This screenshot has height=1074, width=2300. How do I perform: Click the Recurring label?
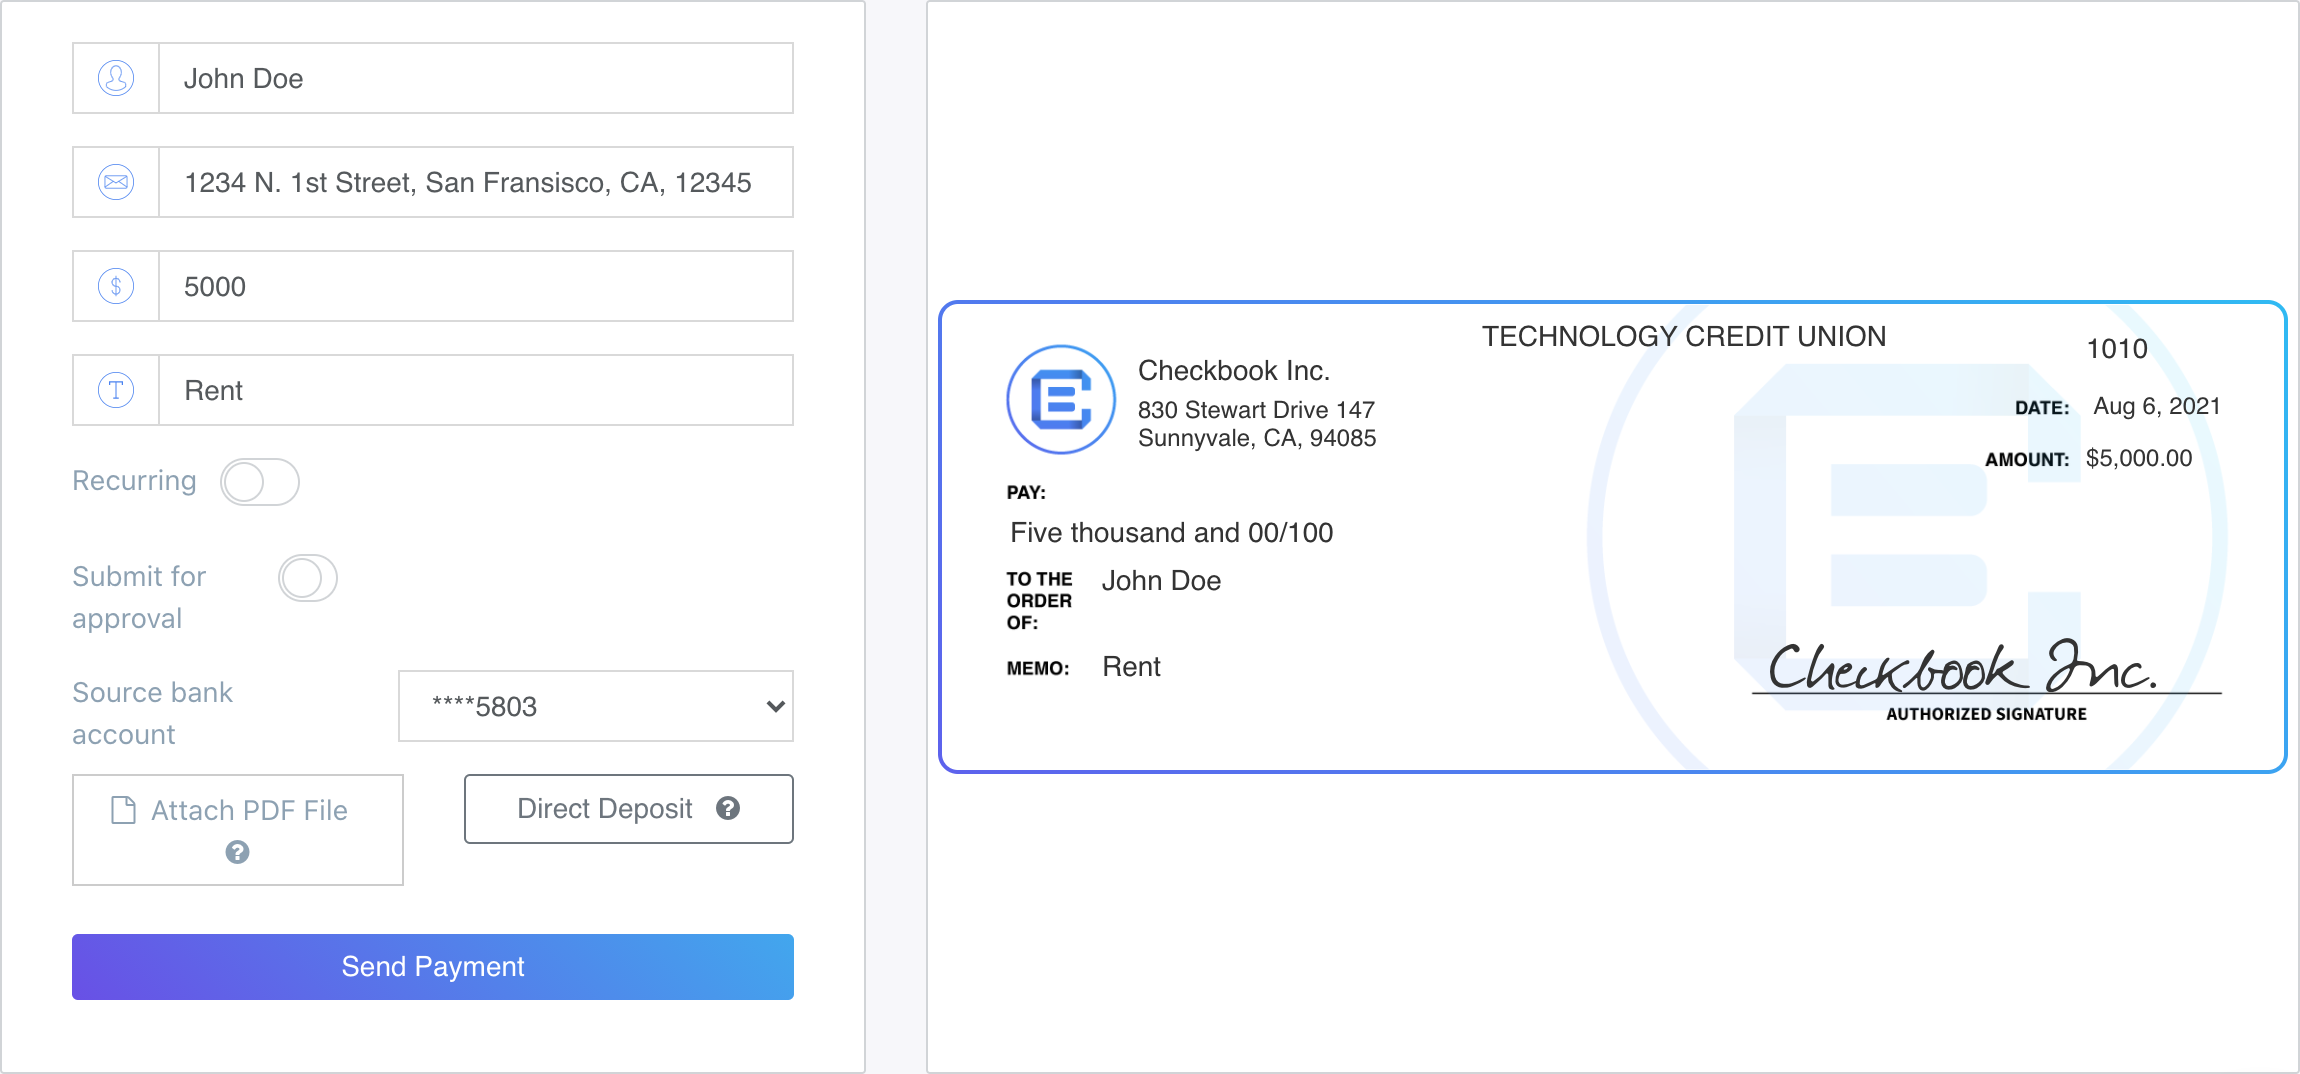tap(134, 481)
